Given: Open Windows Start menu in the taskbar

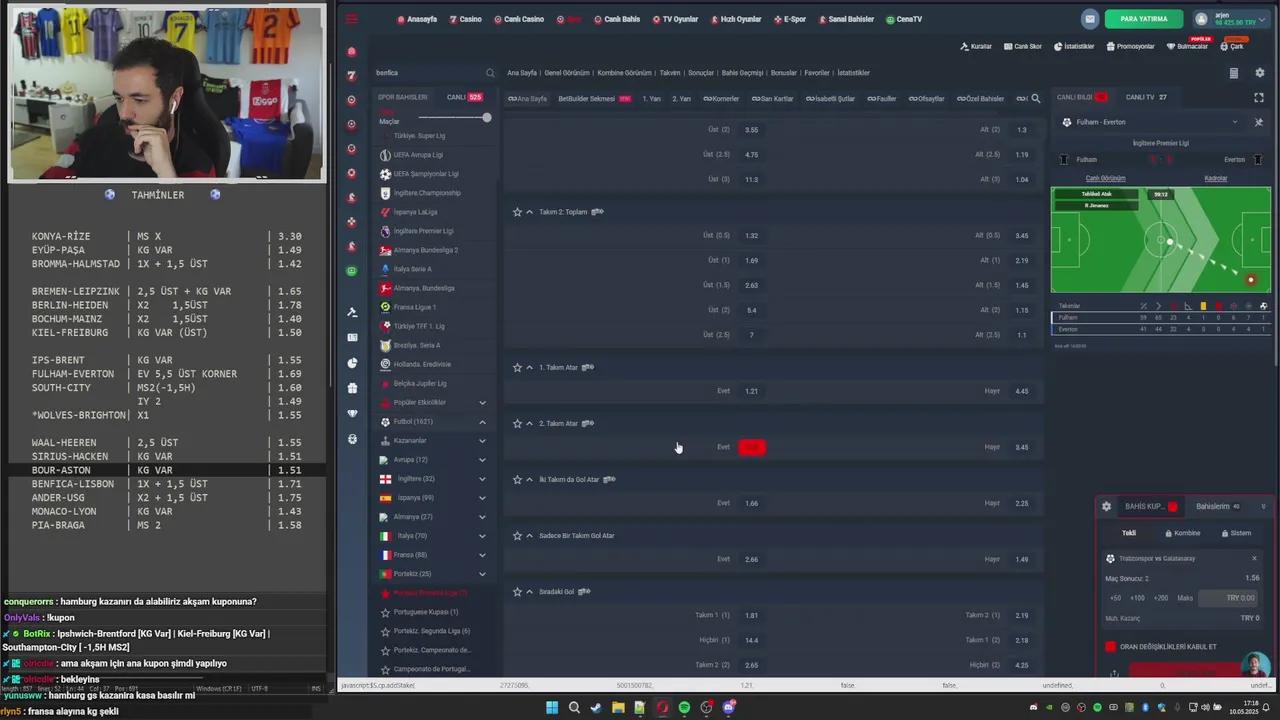Looking at the screenshot, I should pos(552,707).
